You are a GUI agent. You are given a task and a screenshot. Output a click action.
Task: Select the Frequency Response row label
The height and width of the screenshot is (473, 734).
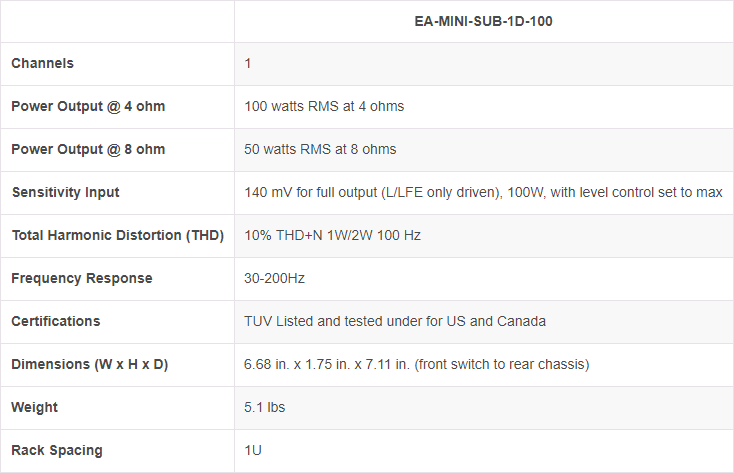click(x=82, y=278)
